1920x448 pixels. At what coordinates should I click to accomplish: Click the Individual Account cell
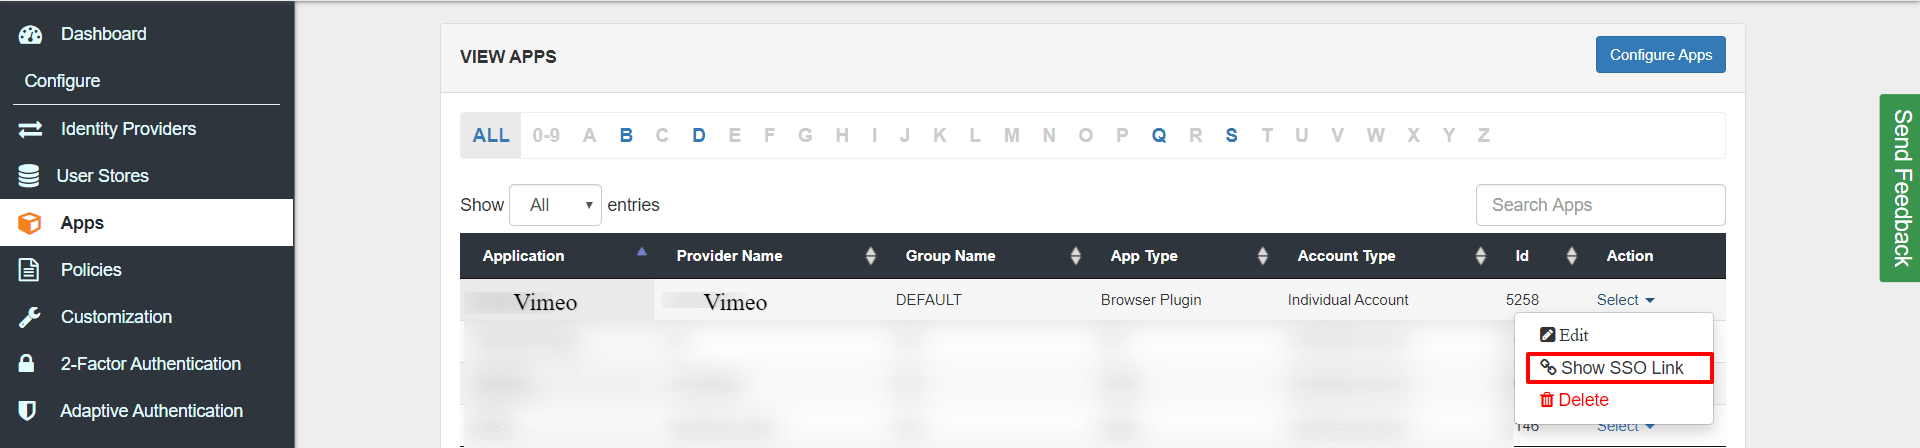pyautogui.click(x=1348, y=300)
